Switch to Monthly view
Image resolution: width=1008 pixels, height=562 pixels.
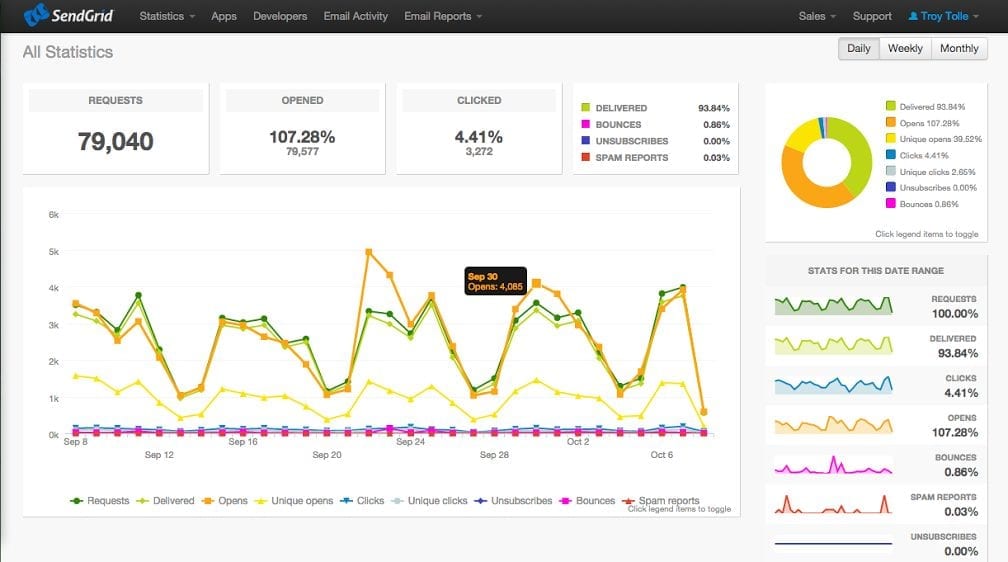click(x=959, y=48)
